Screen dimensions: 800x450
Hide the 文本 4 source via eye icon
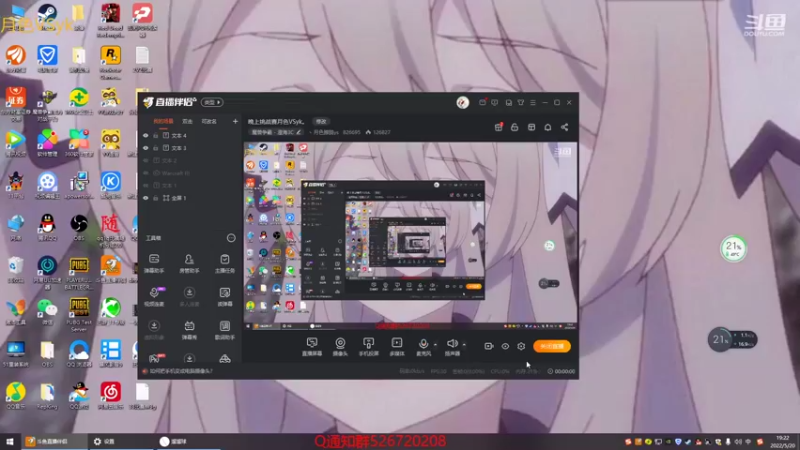(x=145, y=136)
